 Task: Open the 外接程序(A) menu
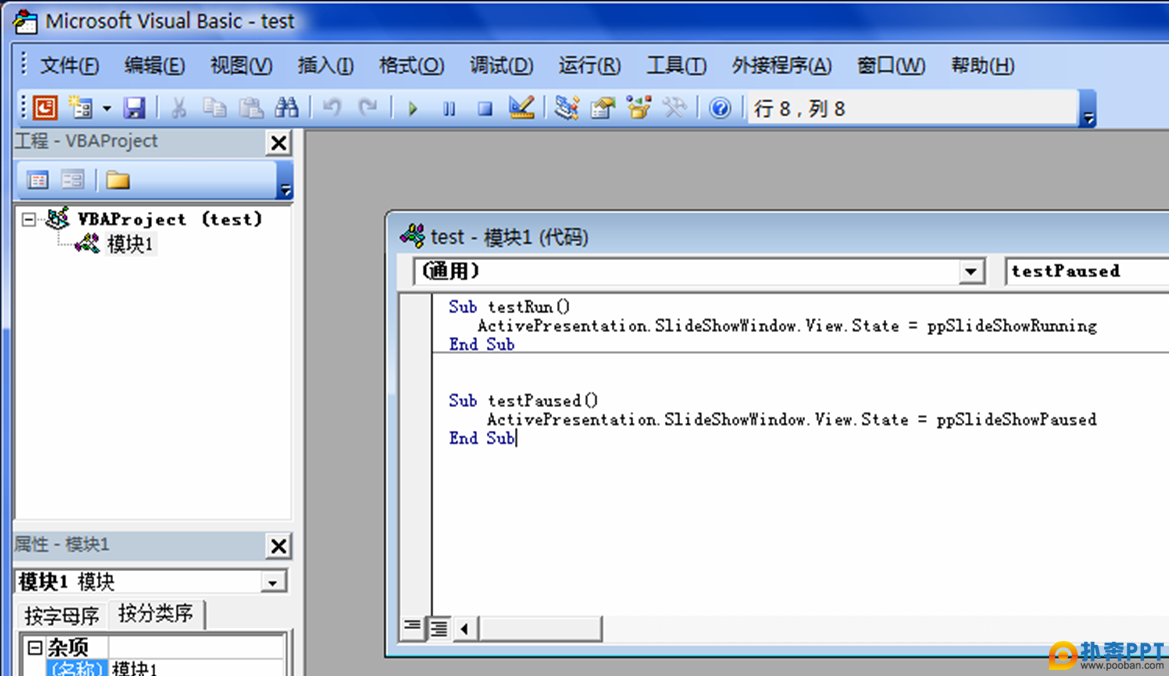[x=781, y=66]
